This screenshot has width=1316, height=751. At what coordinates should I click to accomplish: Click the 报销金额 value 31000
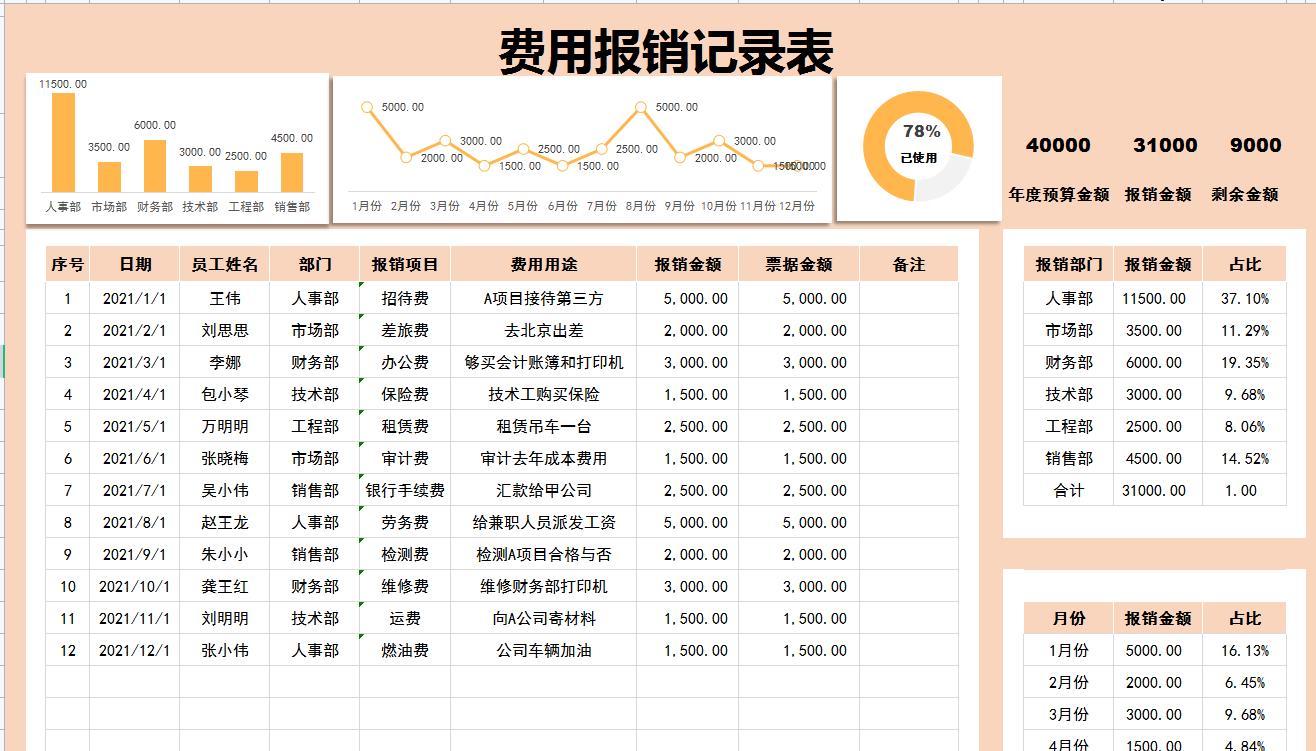(1163, 146)
